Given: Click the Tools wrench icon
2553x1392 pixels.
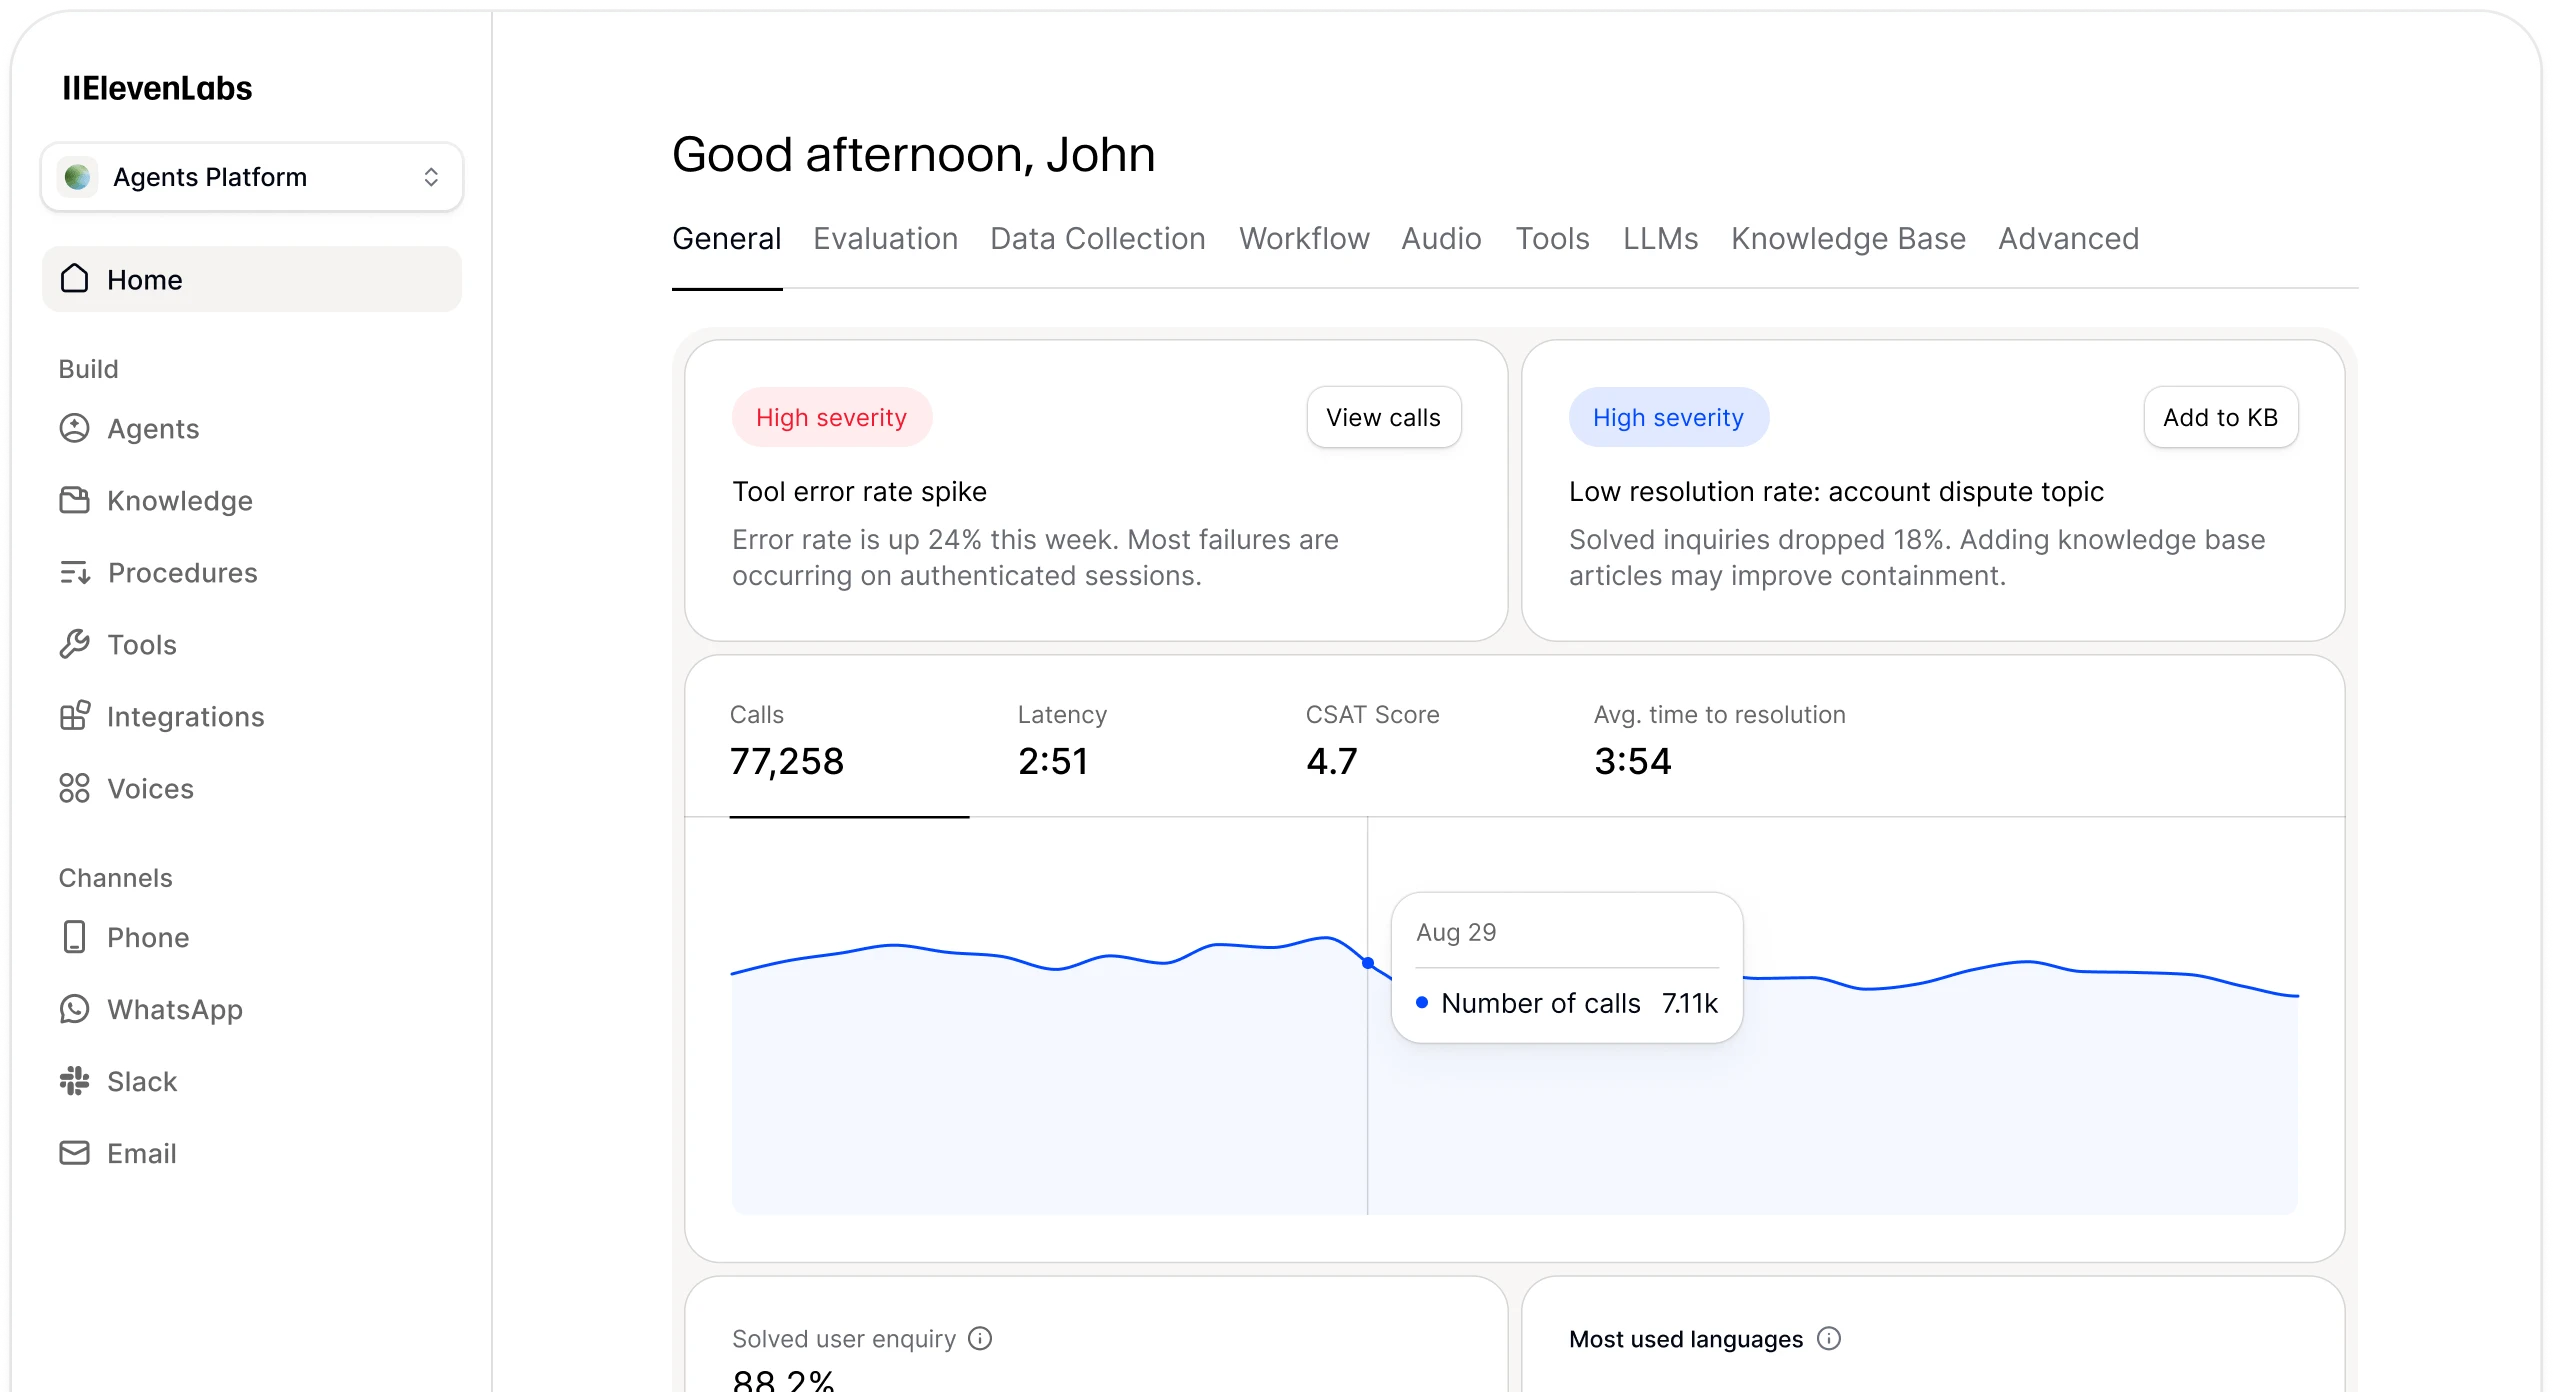Looking at the screenshot, I should tap(75, 644).
